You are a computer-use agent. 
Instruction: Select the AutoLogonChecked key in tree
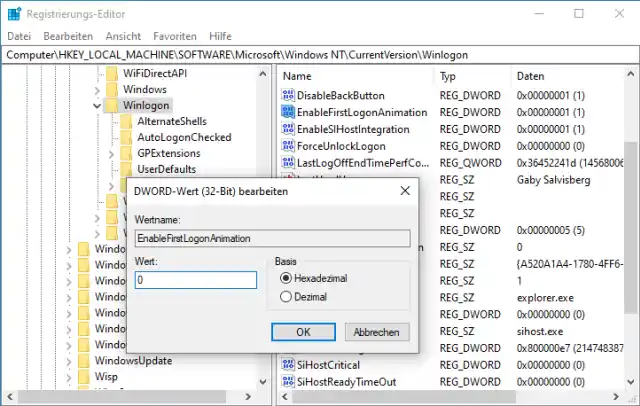183,137
